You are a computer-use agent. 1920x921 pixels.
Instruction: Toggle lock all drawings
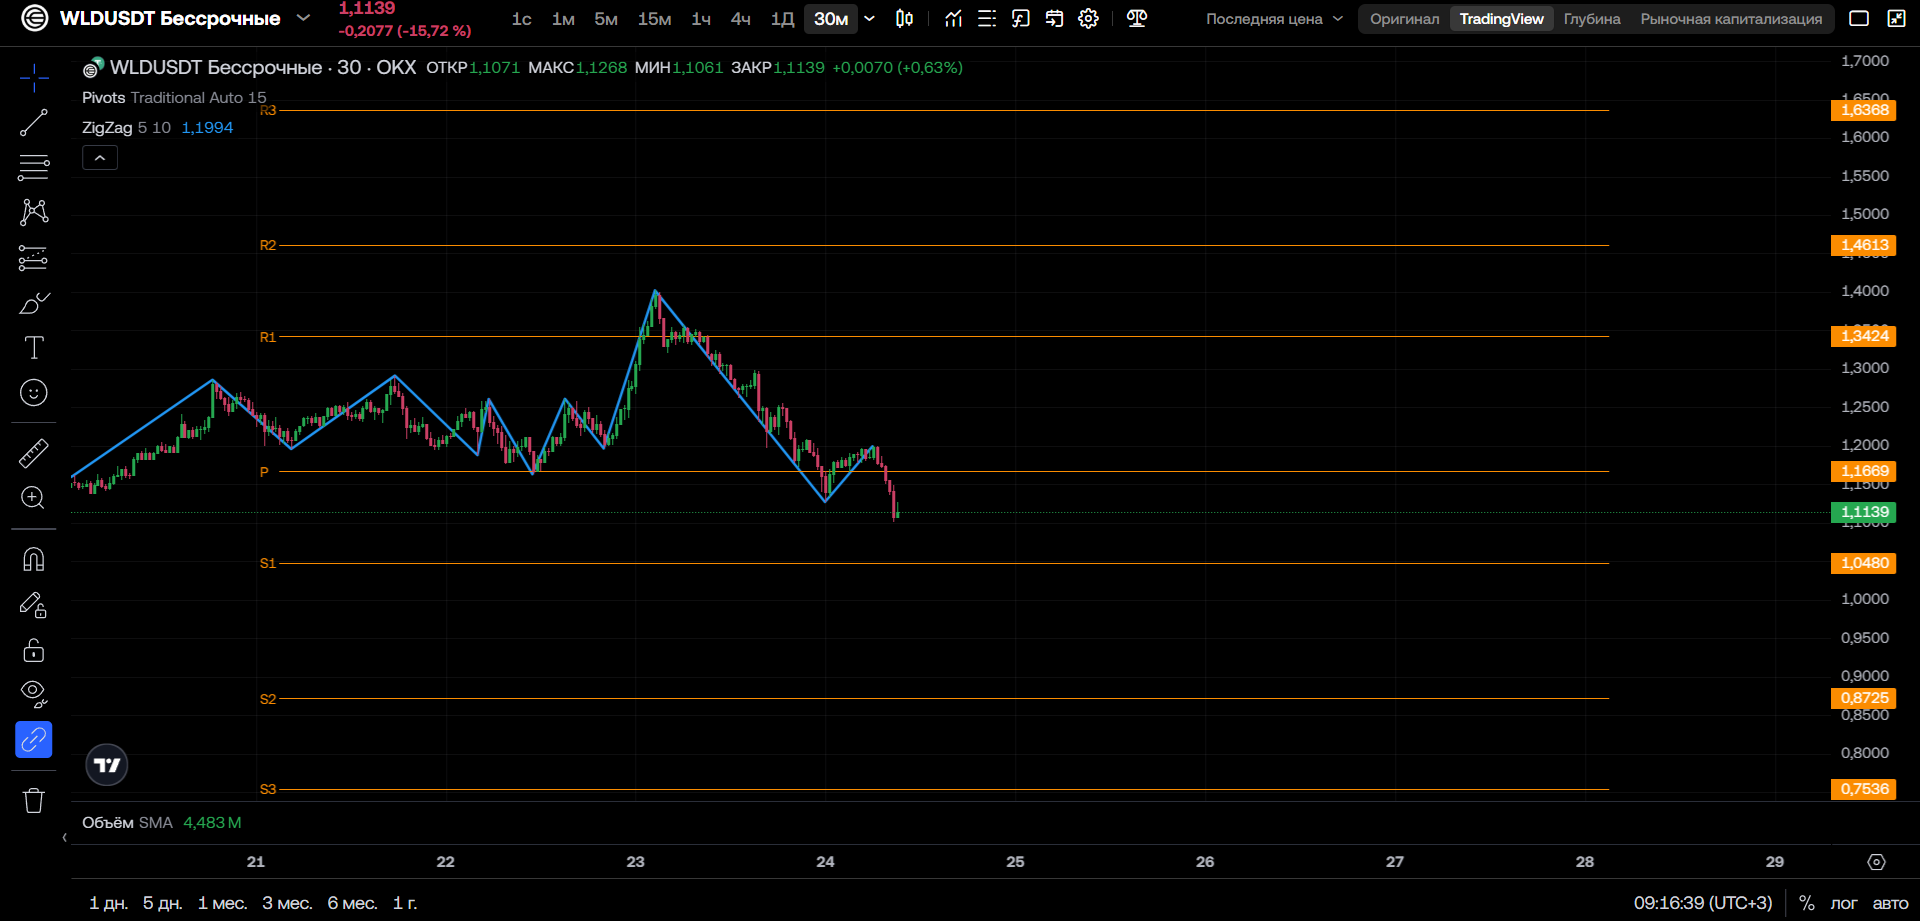tap(33, 650)
